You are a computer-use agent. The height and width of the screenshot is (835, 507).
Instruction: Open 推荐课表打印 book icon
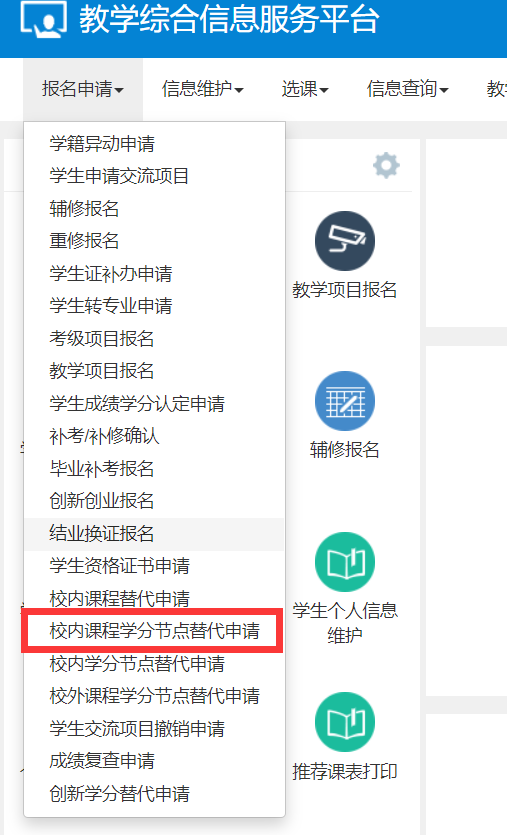345,722
